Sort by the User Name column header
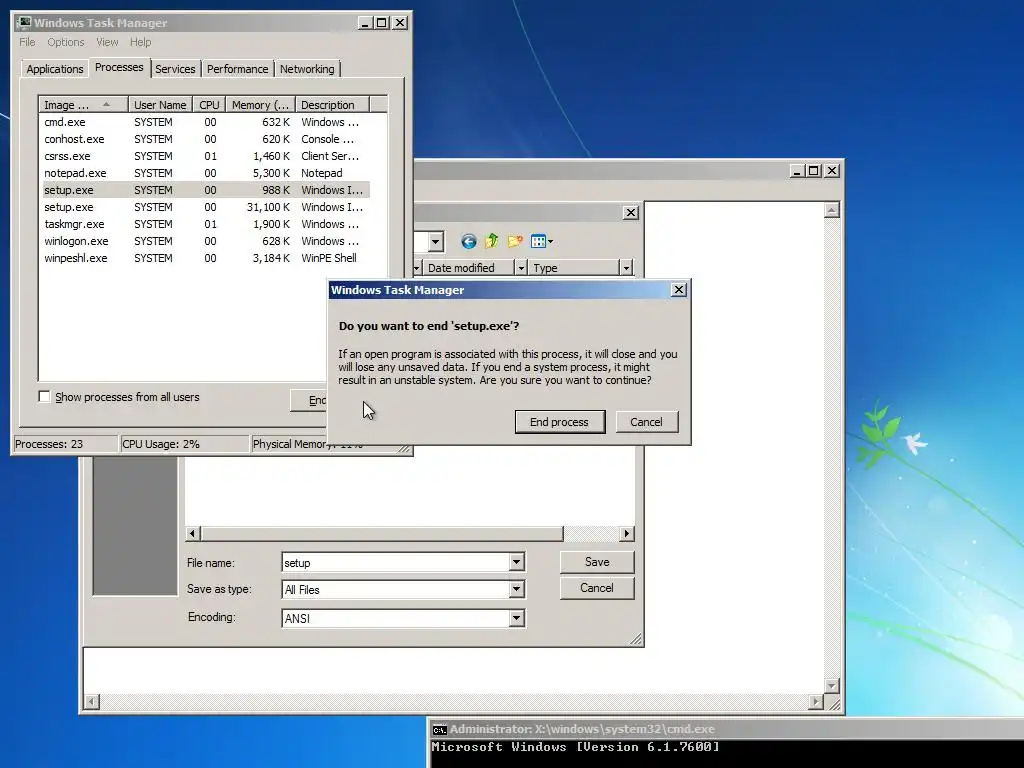1024x768 pixels. (x=160, y=104)
